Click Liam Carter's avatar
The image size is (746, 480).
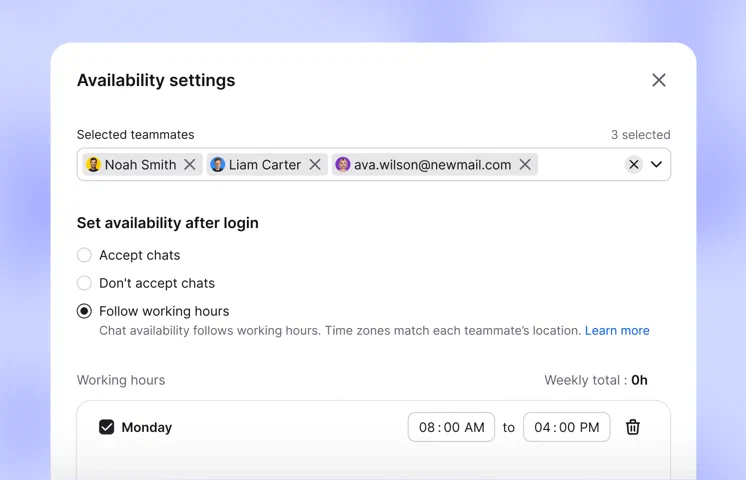[x=217, y=165]
